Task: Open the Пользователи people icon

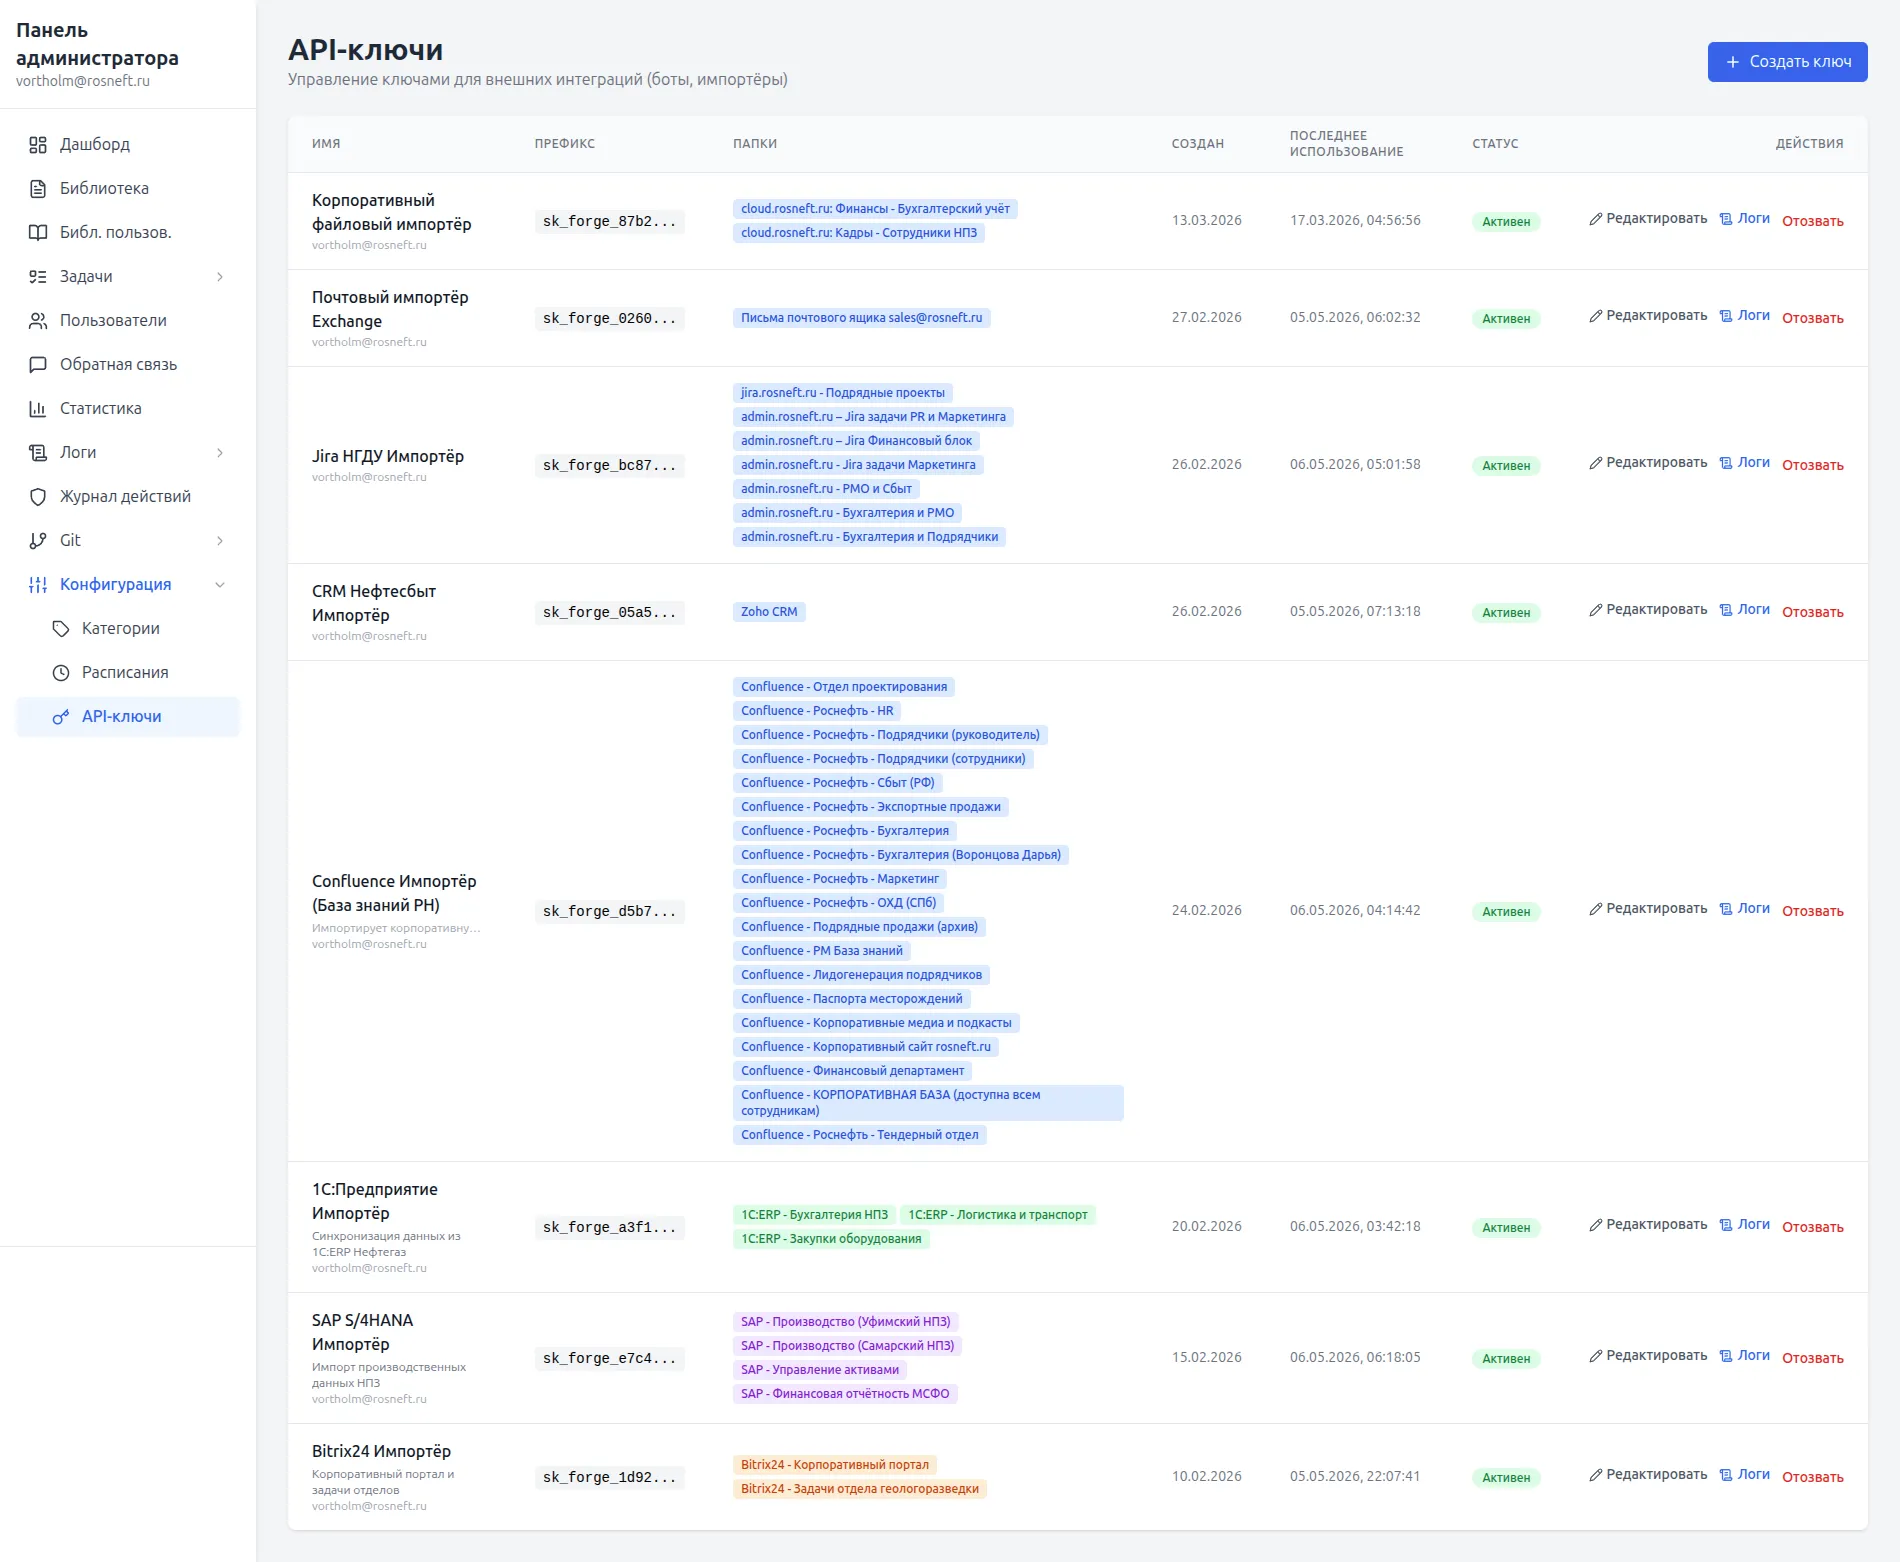Action: 38,321
